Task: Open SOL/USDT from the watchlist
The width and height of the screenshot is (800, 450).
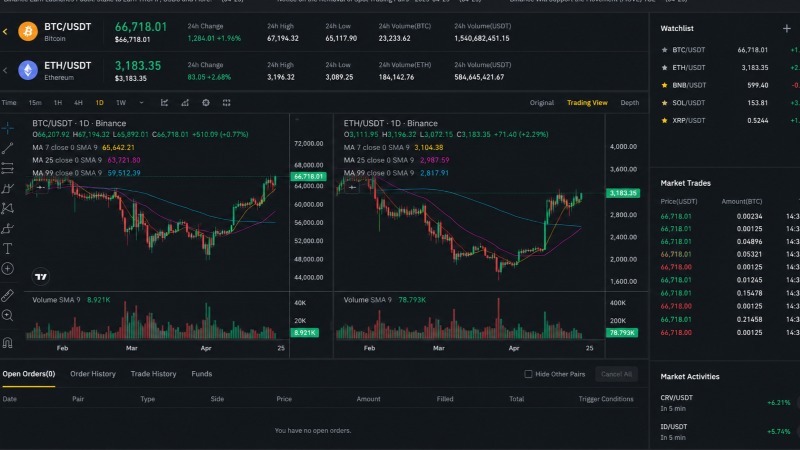Action: point(688,103)
